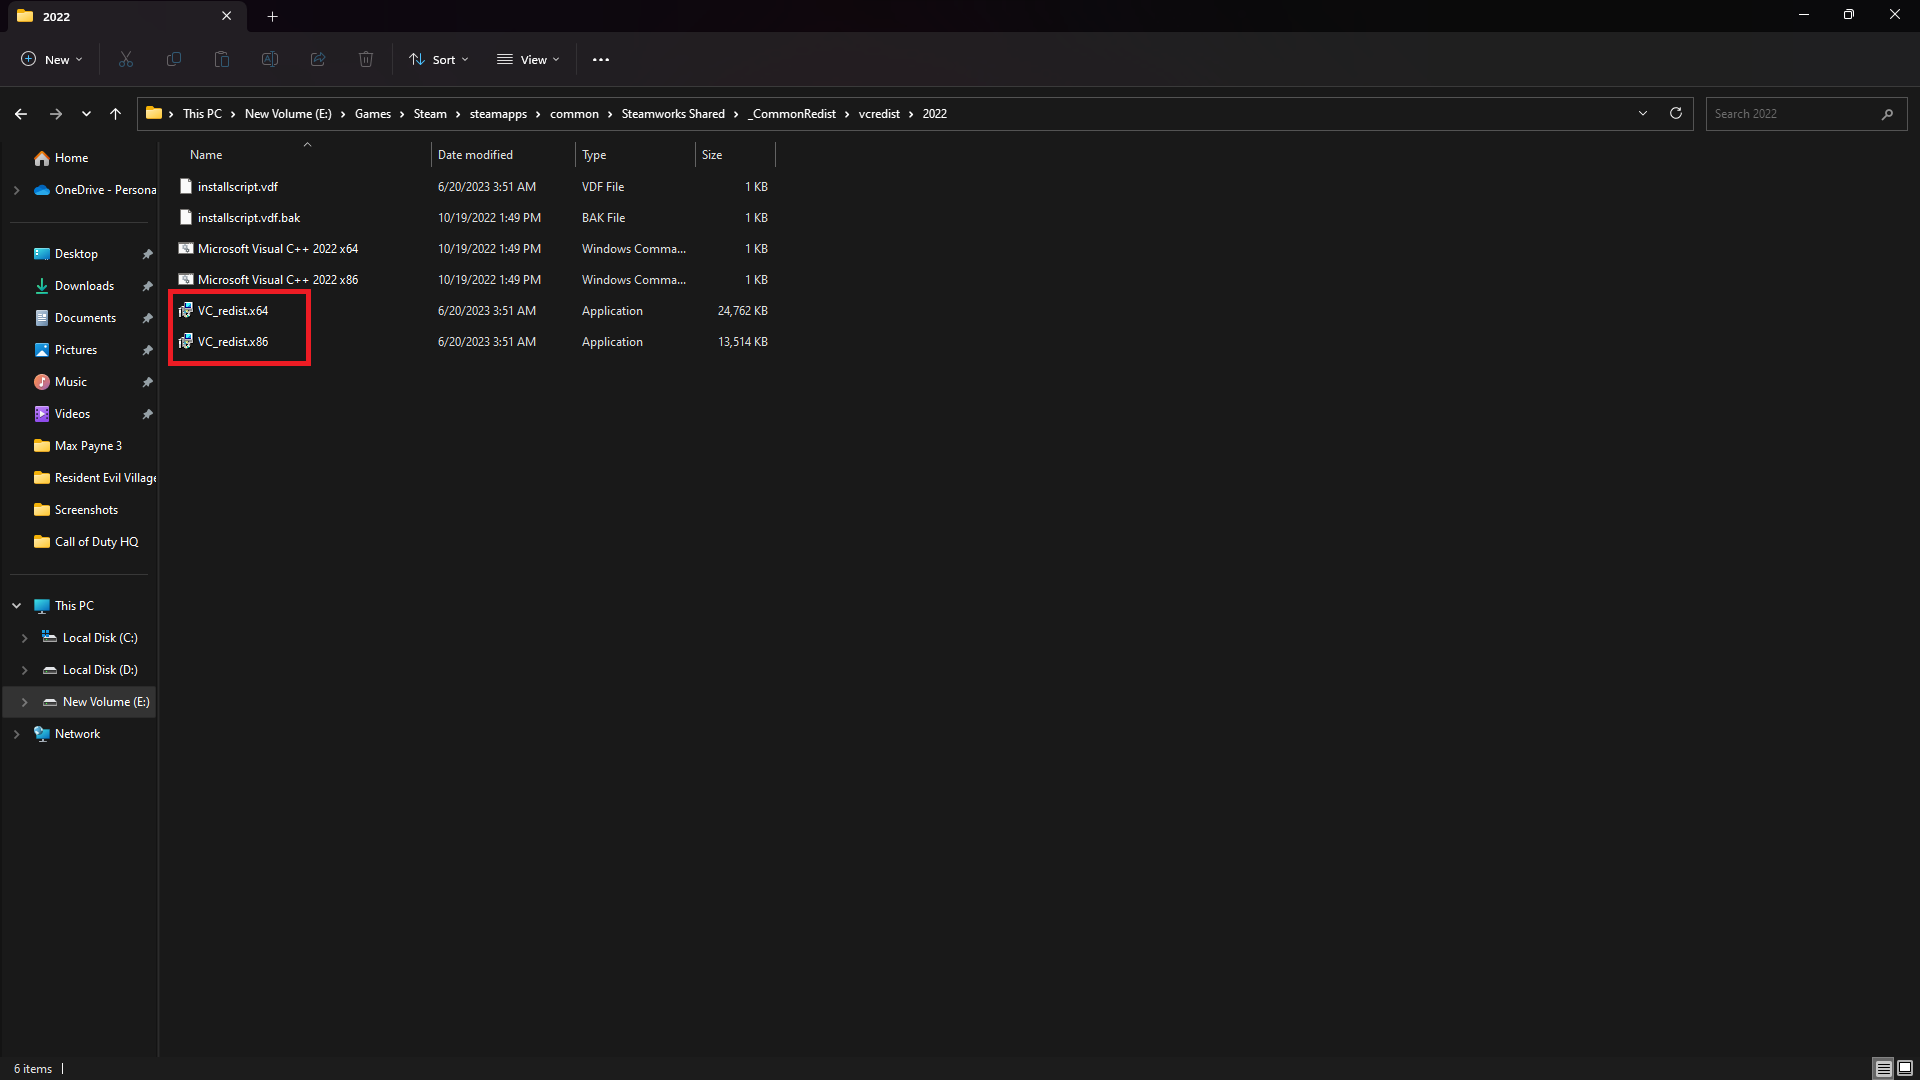Open a new tab with plus button

(x=272, y=16)
